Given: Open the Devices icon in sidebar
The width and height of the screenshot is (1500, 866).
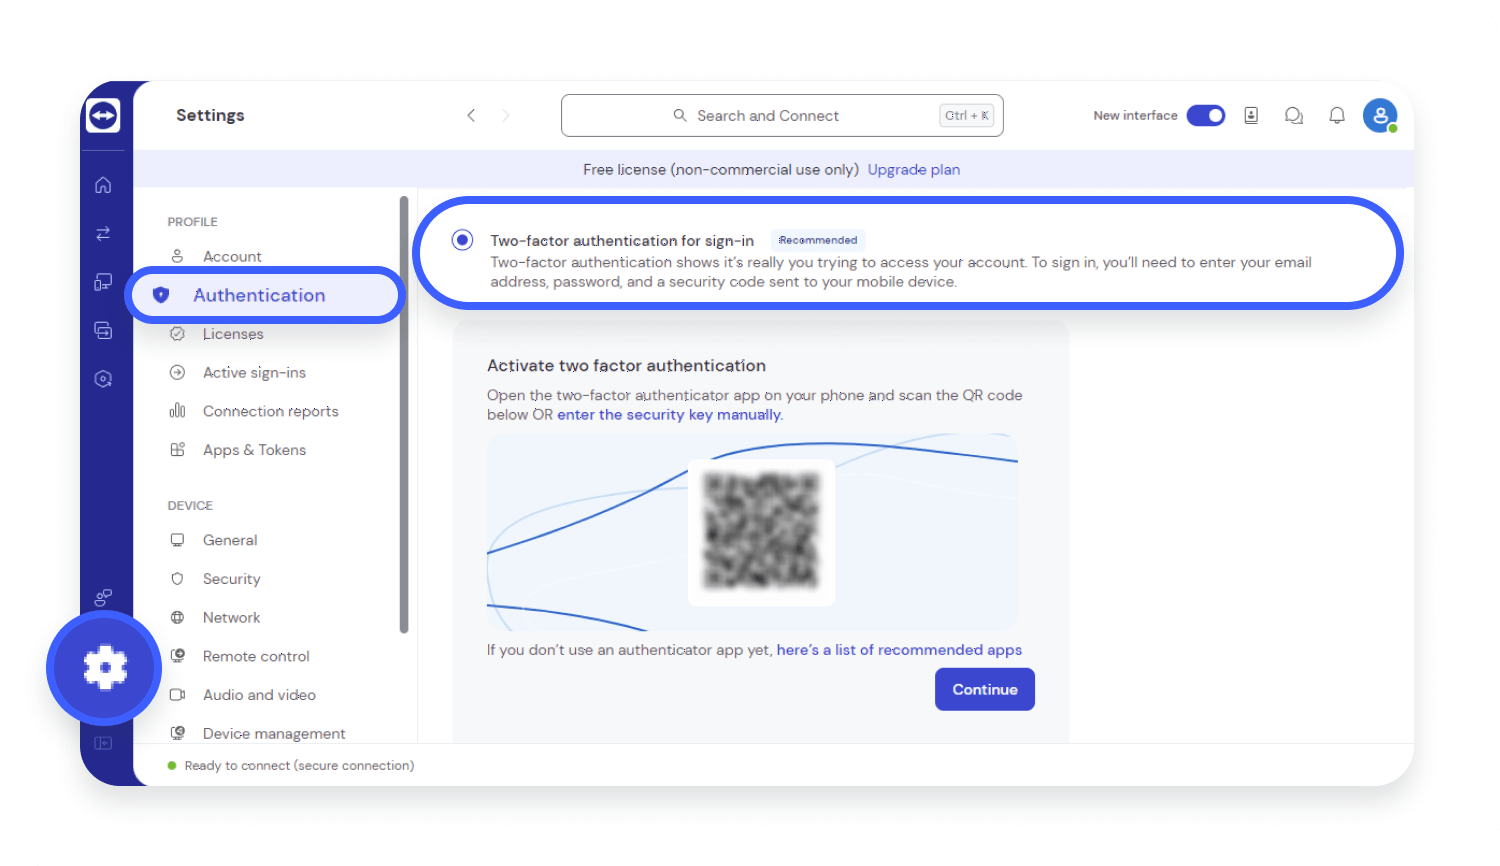Looking at the screenshot, I should click(103, 282).
